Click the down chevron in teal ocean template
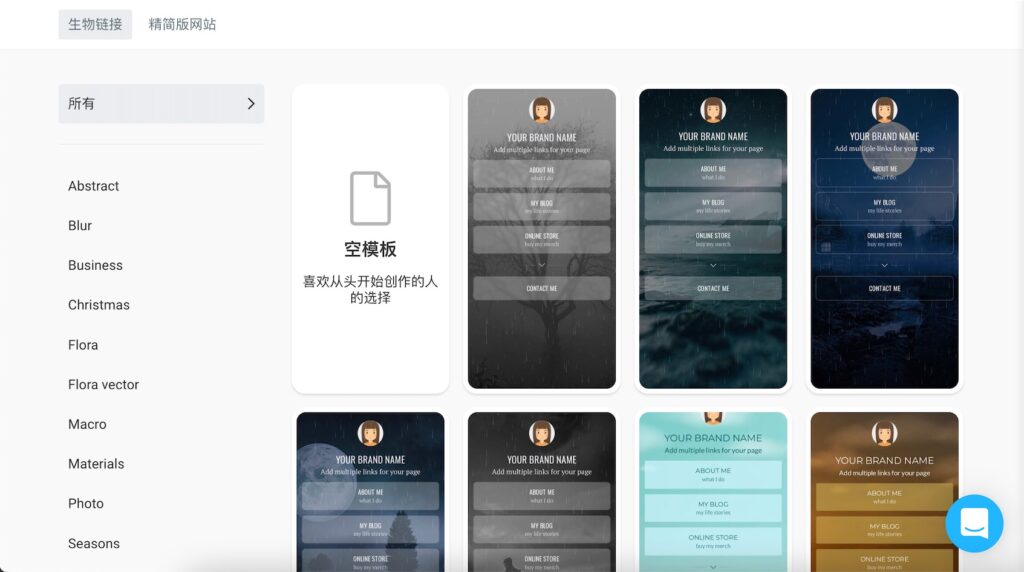The height and width of the screenshot is (572, 1024). [x=713, y=265]
